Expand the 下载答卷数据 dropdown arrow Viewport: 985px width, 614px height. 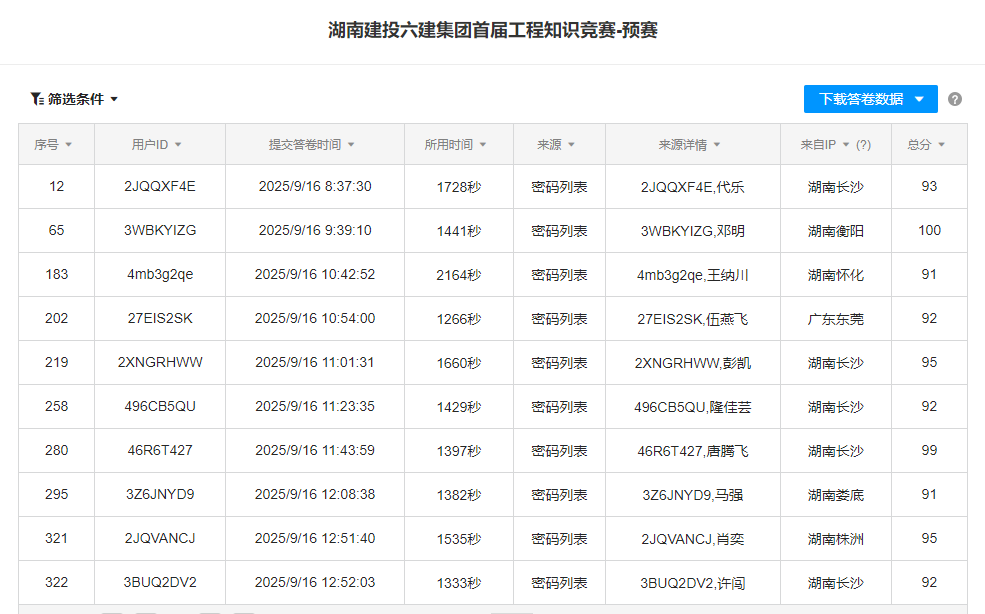[x=919, y=99]
